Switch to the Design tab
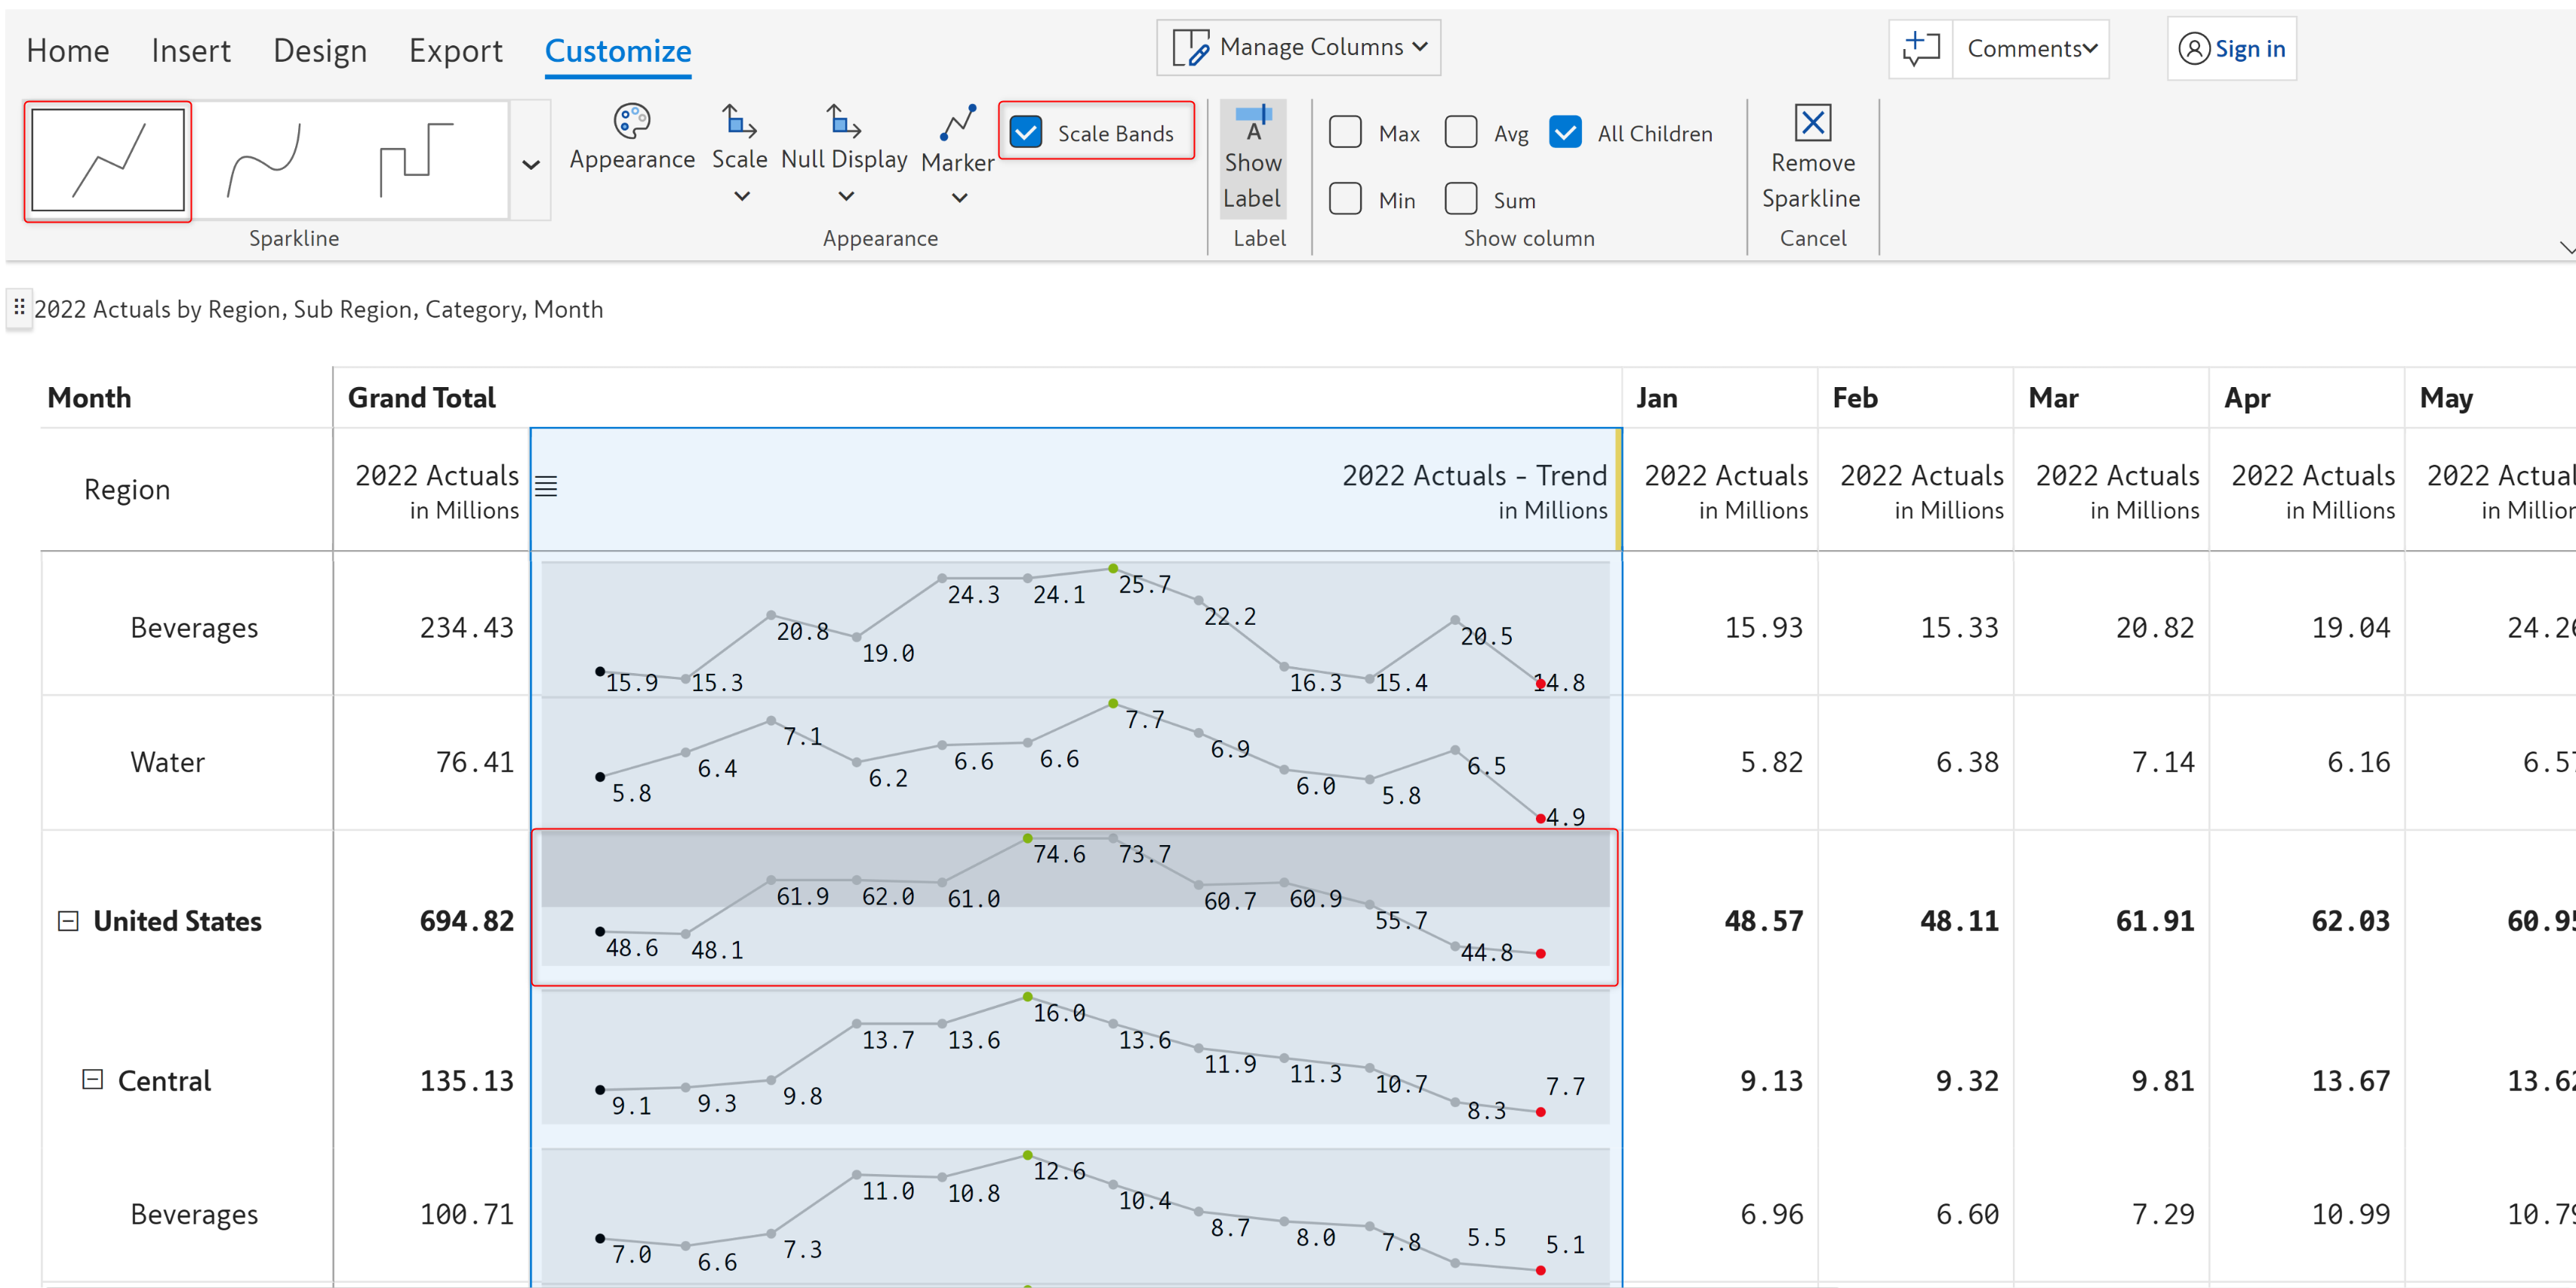 [319, 50]
